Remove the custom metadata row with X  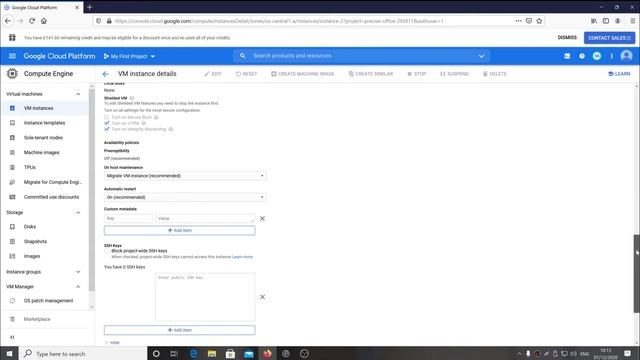coord(262,219)
